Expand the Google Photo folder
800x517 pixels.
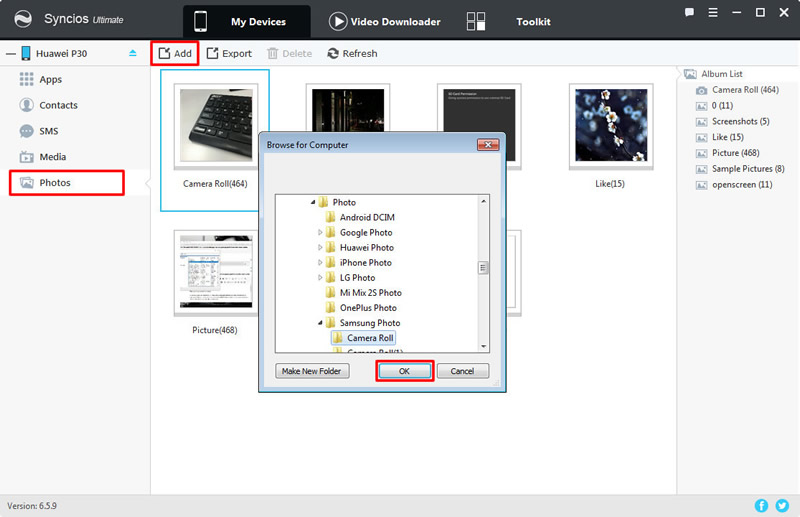320,232
